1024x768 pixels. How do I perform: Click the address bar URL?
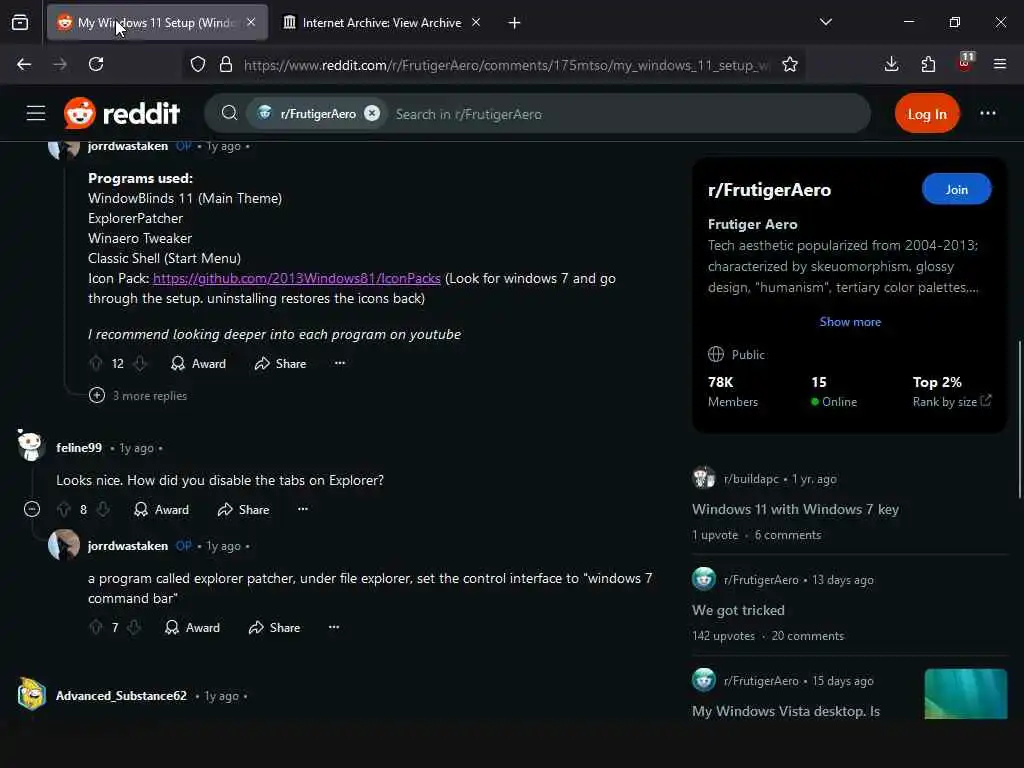pos(507,65)
